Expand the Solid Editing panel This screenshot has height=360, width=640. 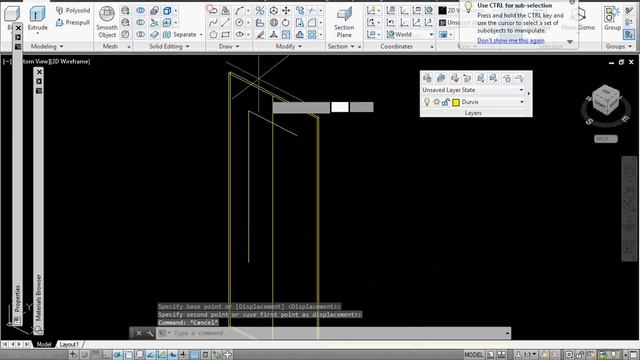coord(169,47)
